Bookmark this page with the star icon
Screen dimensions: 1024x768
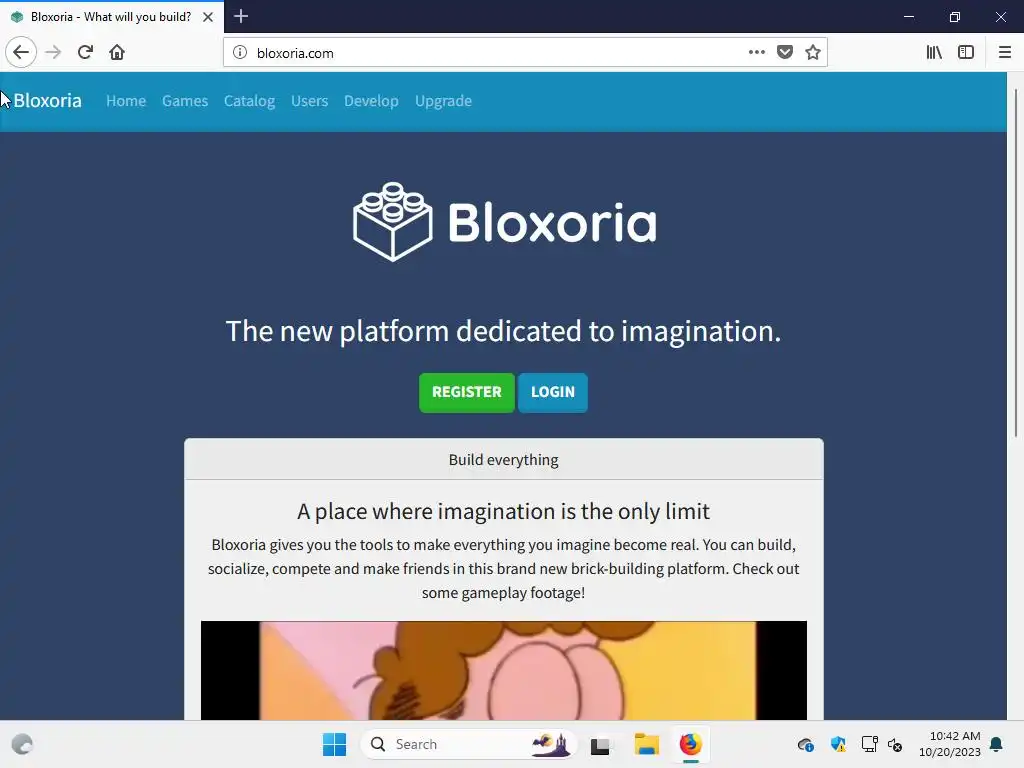[x=812, y=52]
